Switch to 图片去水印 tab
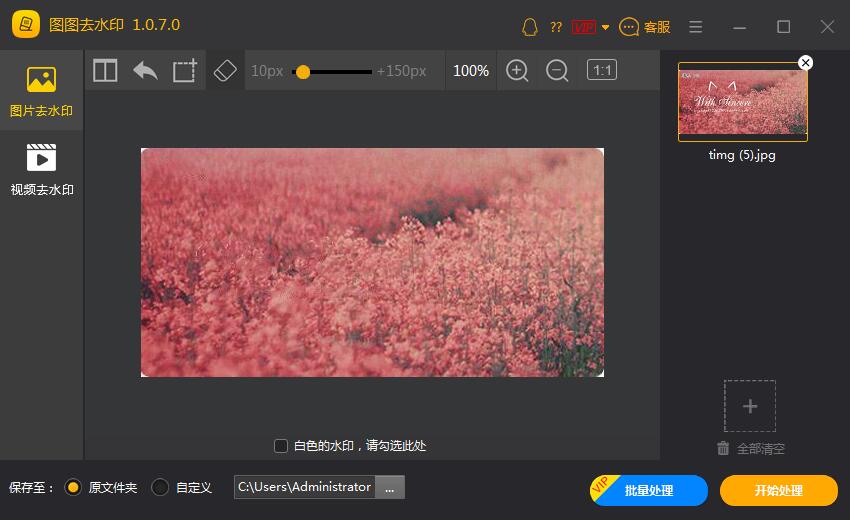This screenshot has width=850, height=520. click(x=41, y=91)
